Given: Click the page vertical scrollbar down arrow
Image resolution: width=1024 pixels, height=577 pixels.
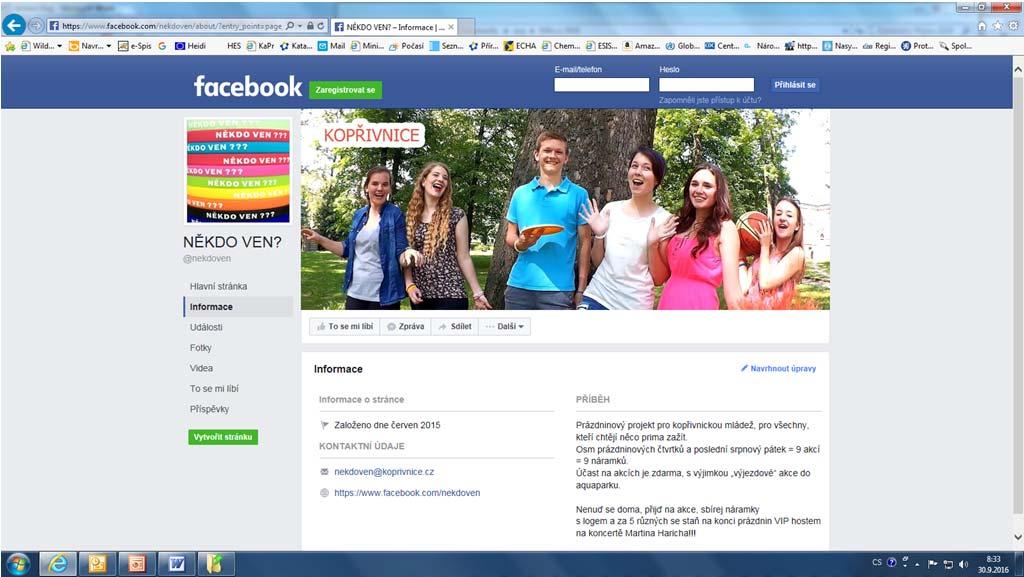Looking at the screenshot, I should pos(1018,538).
